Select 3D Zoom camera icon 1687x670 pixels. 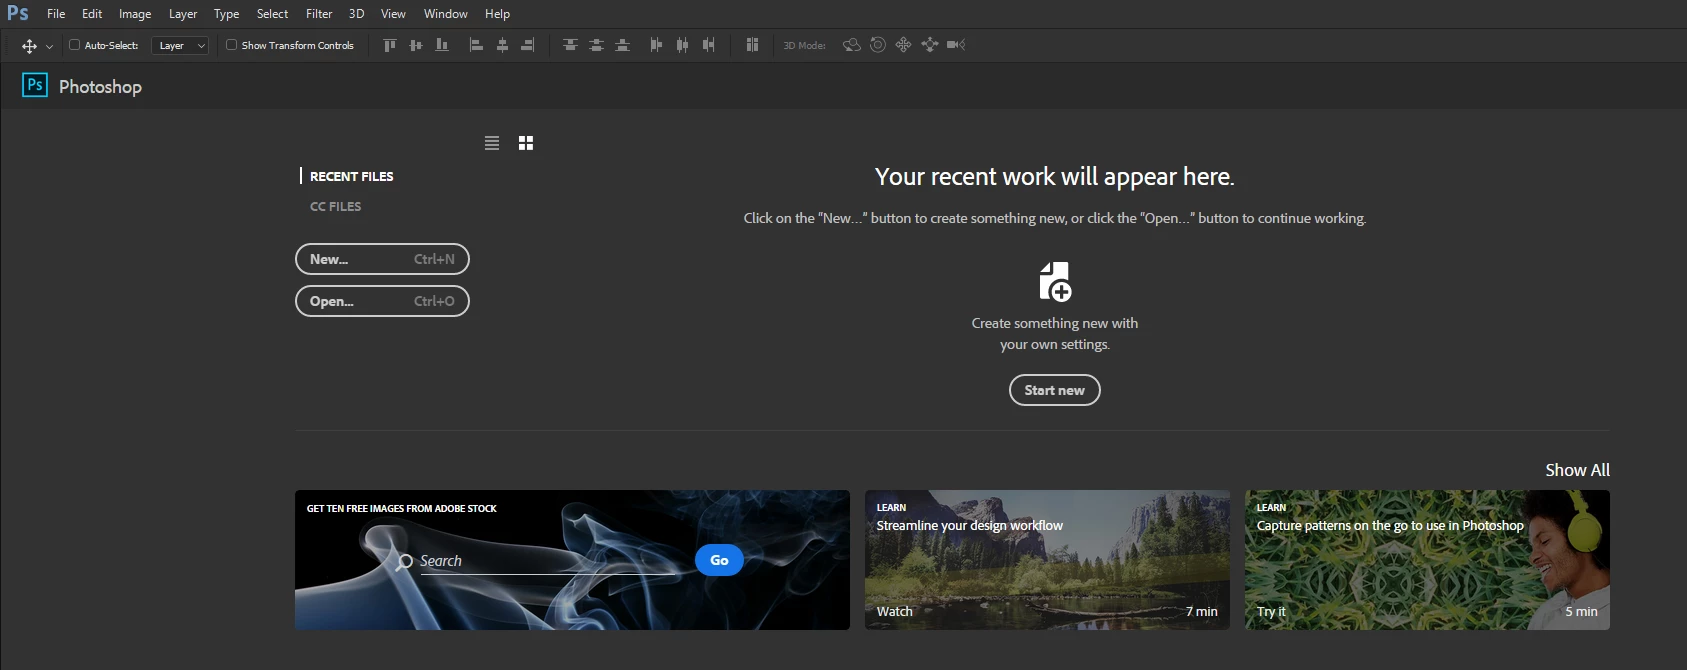[x=956, y=45]
